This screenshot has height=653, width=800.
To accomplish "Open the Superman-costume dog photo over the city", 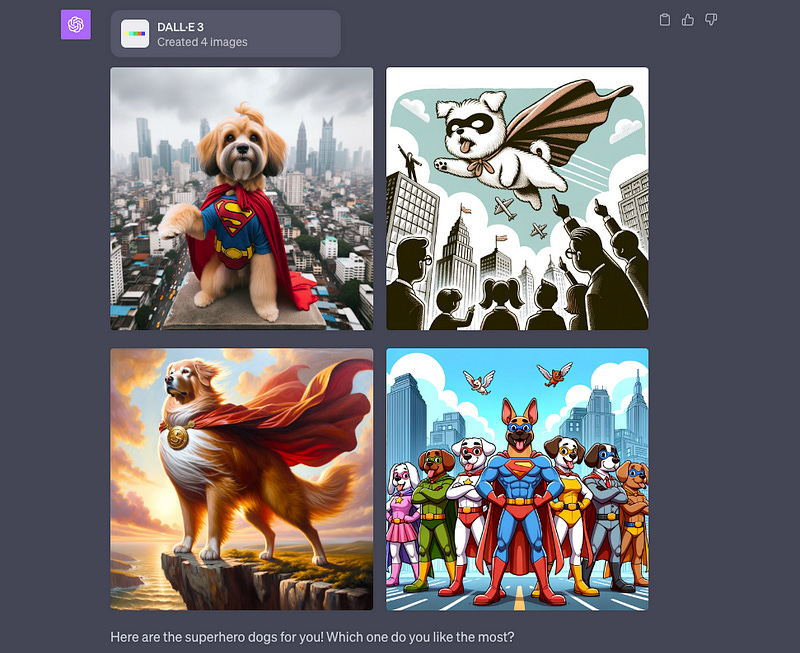I will 242,198.
